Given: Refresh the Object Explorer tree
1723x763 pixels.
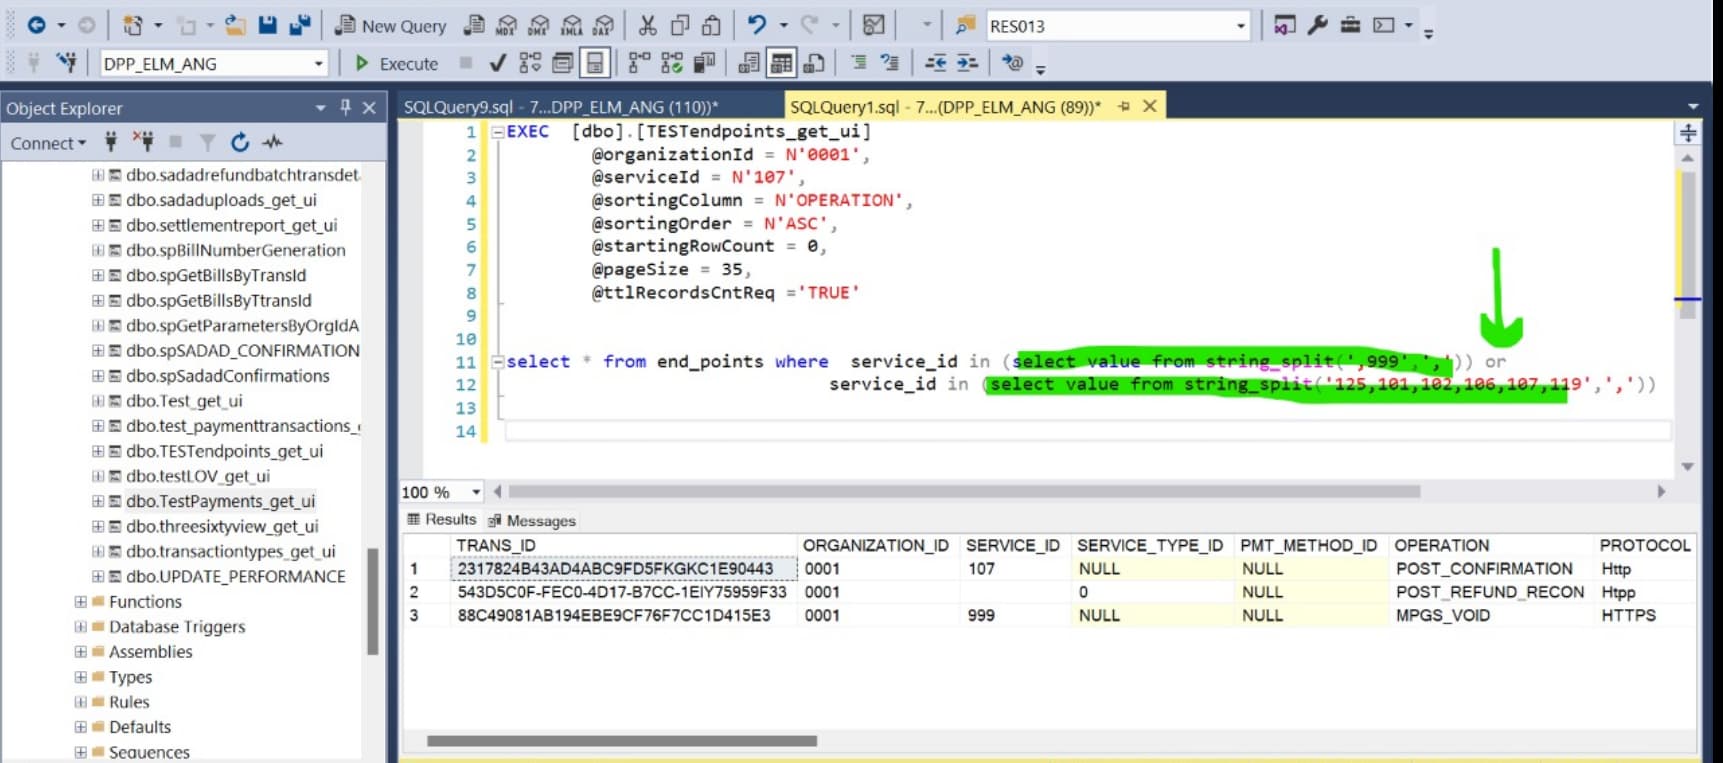Looking at the screenshot, I should (x=240, y=143).
